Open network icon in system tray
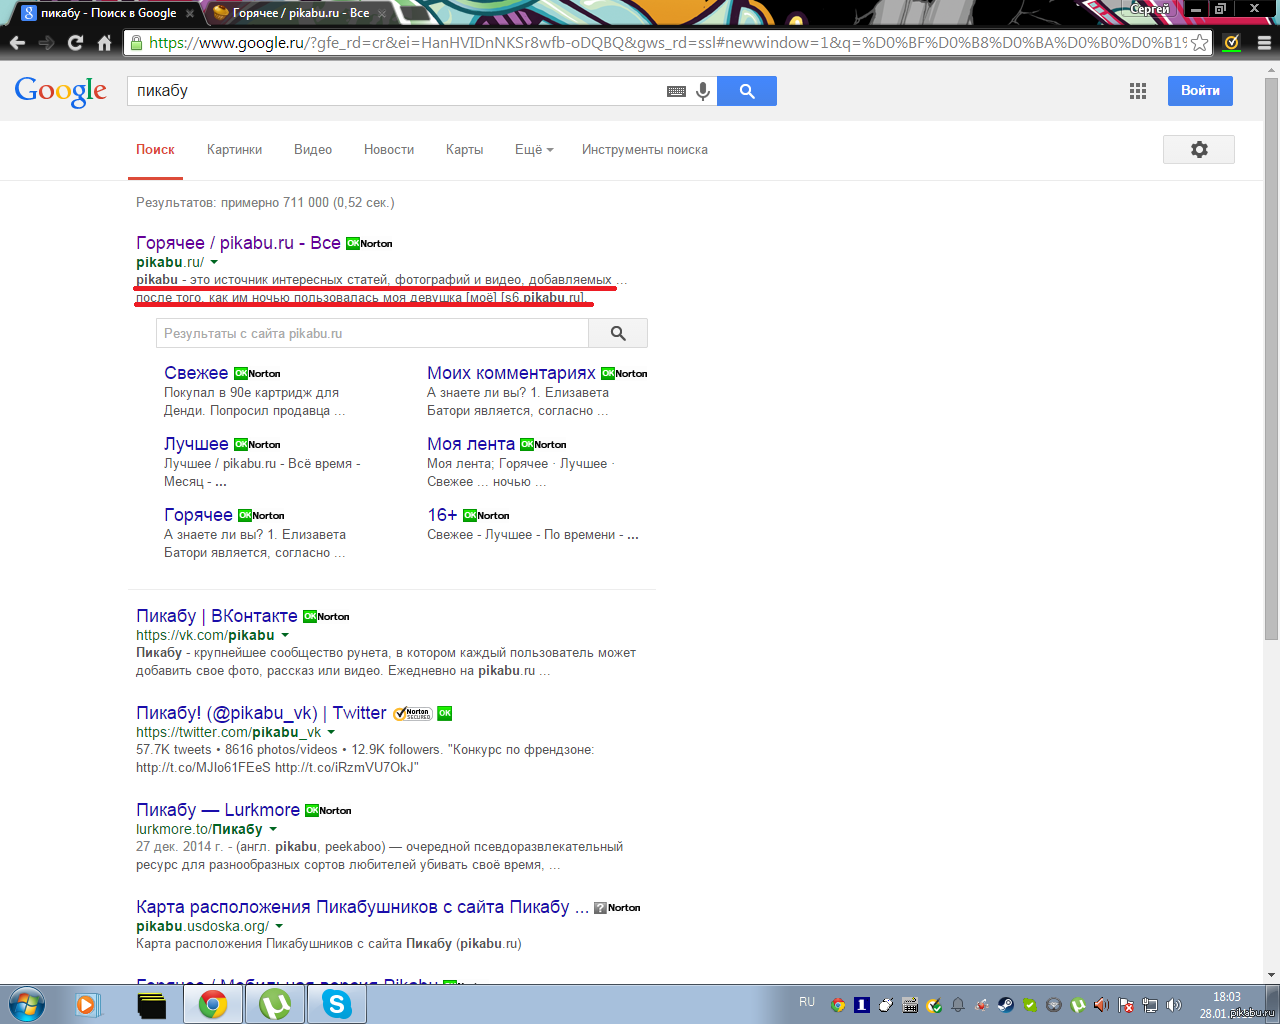This screenshot has height=1024, width=1280. [x=1150, y=1005]
